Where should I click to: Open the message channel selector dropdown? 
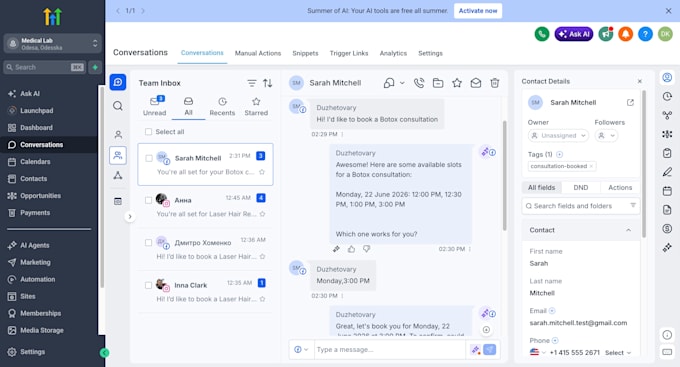301,350
